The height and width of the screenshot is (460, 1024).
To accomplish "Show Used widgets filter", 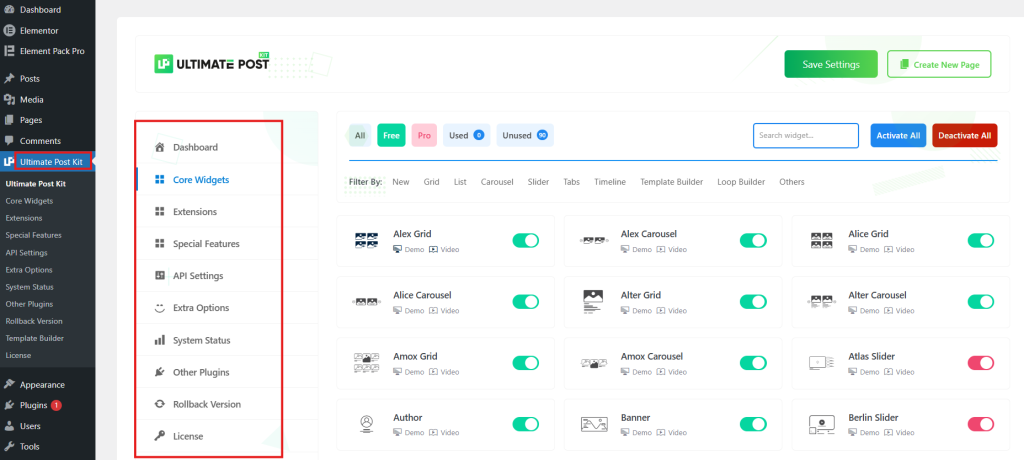I will (x=466, y=135).
